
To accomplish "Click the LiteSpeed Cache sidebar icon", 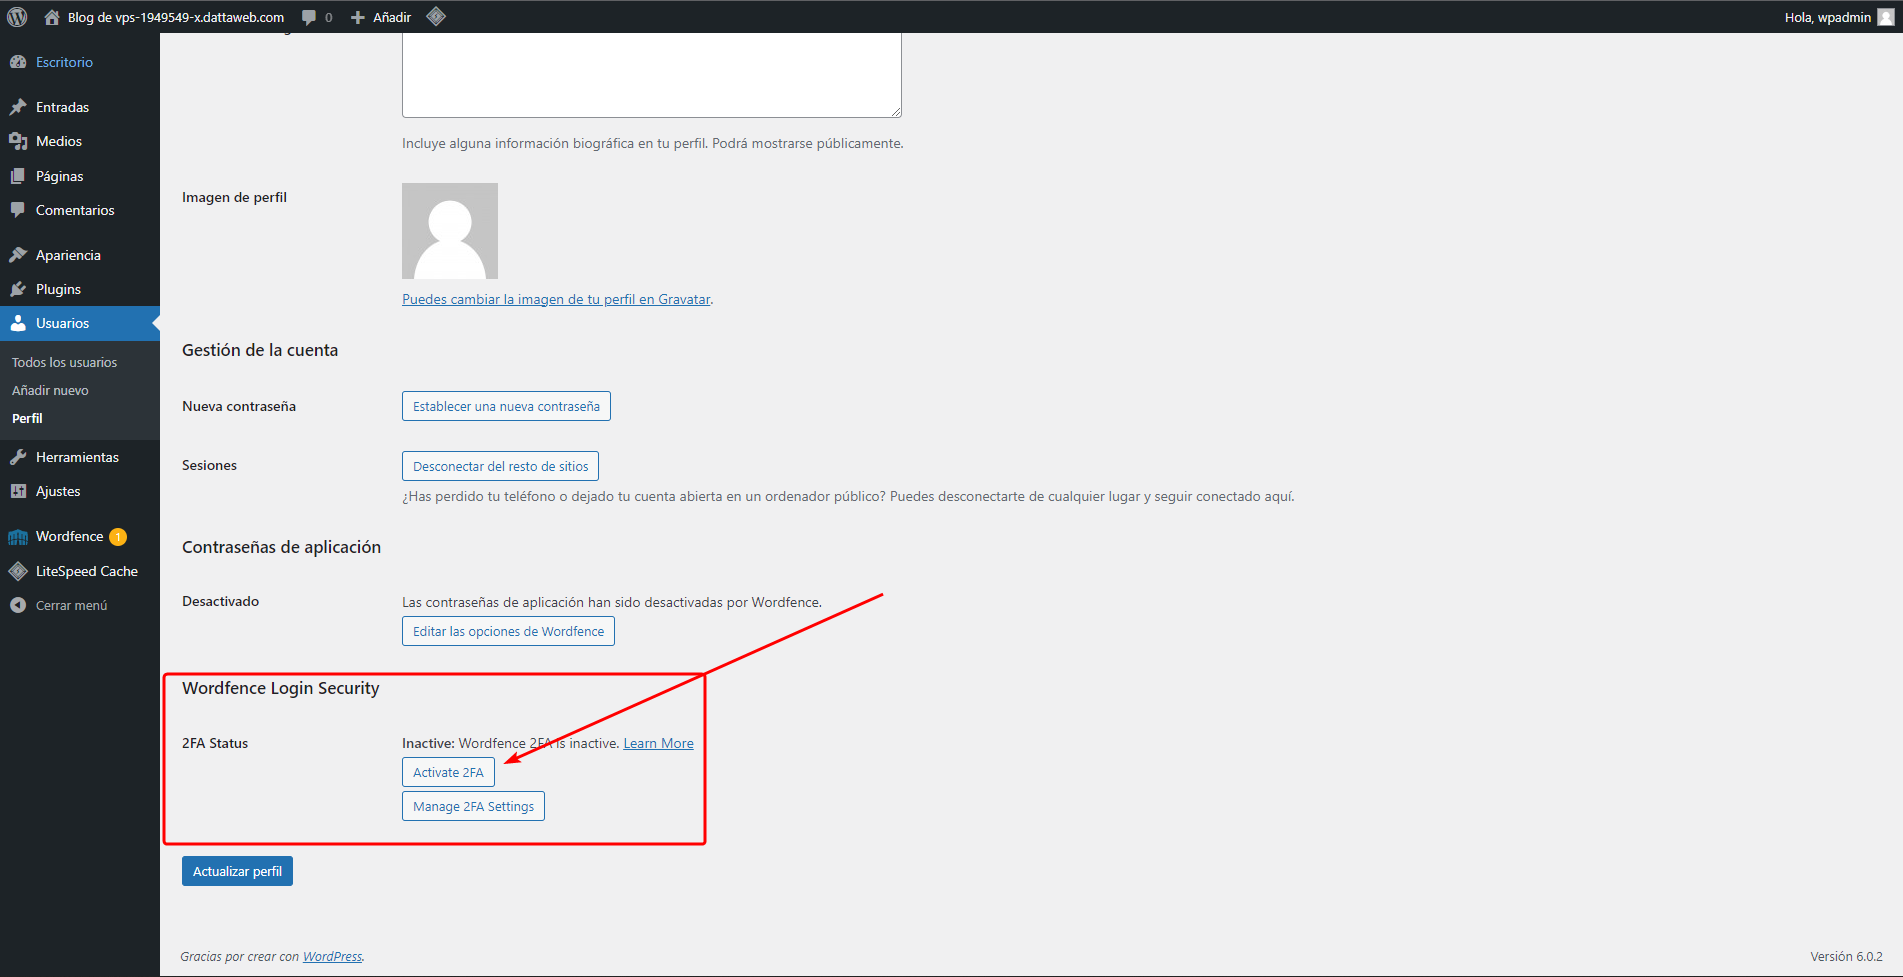I will click(x=18, y=571).
